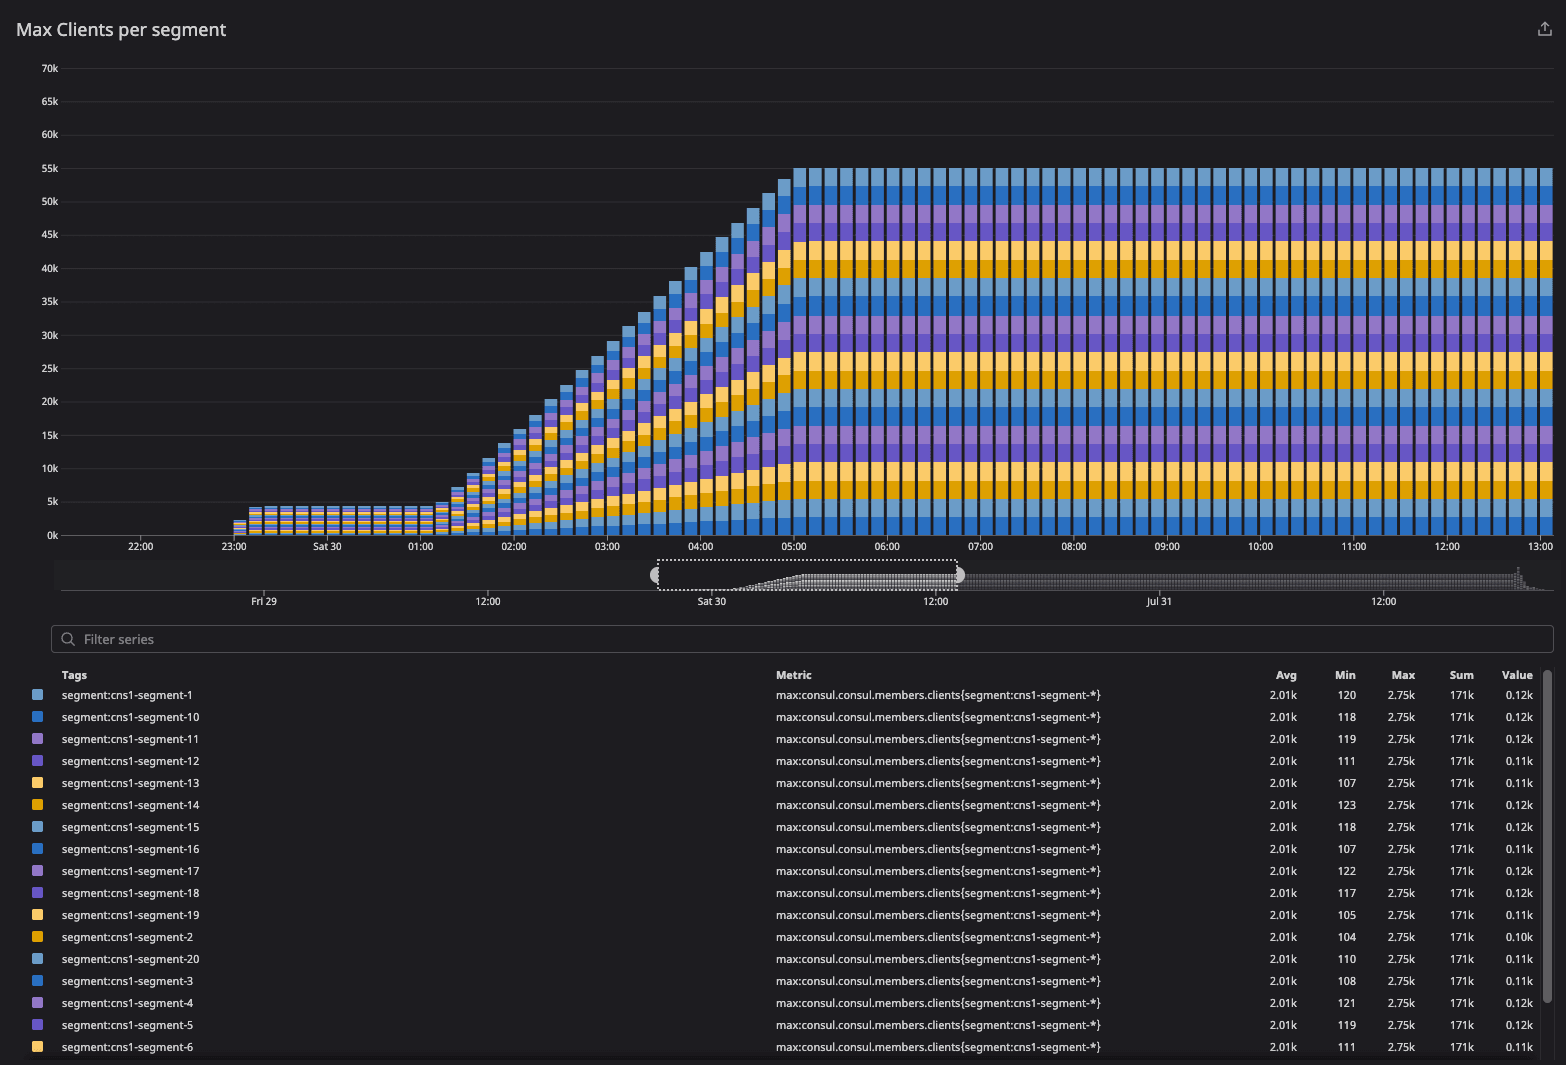Select the segment:cns1-segment-11 legend row
This screenshot has height=1065, width=1566.
[x=130, y=739]
